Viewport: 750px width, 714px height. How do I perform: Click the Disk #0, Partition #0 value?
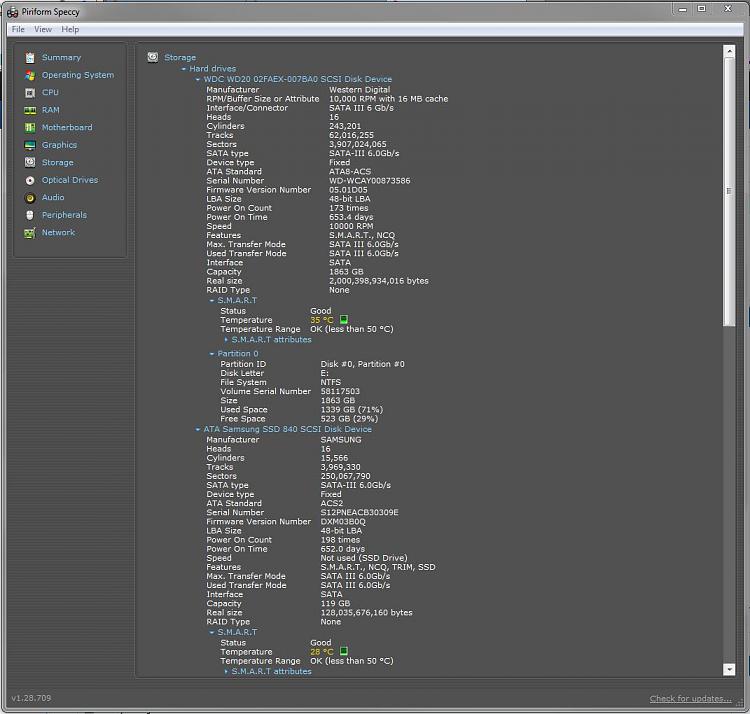(x=363, y=364)
